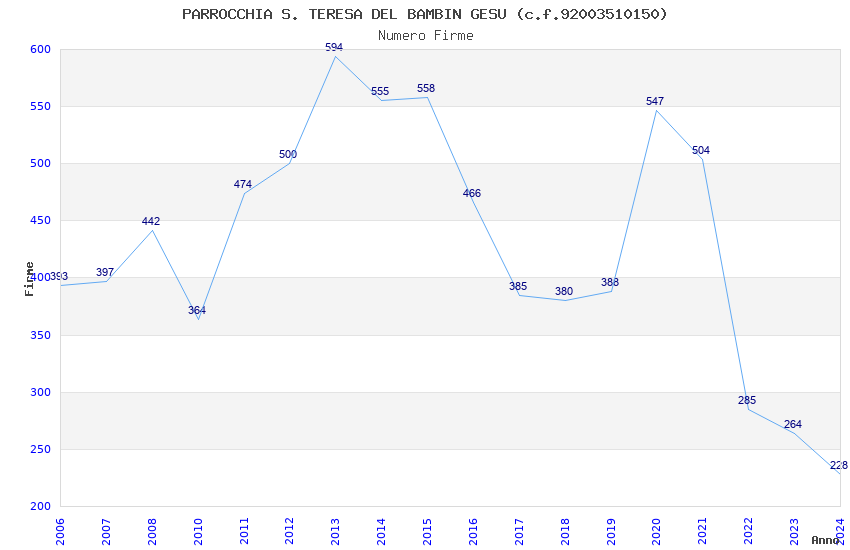Click the 2019 x-axis year label
Screen dimensions: 850x550
[x=611, y=531]
